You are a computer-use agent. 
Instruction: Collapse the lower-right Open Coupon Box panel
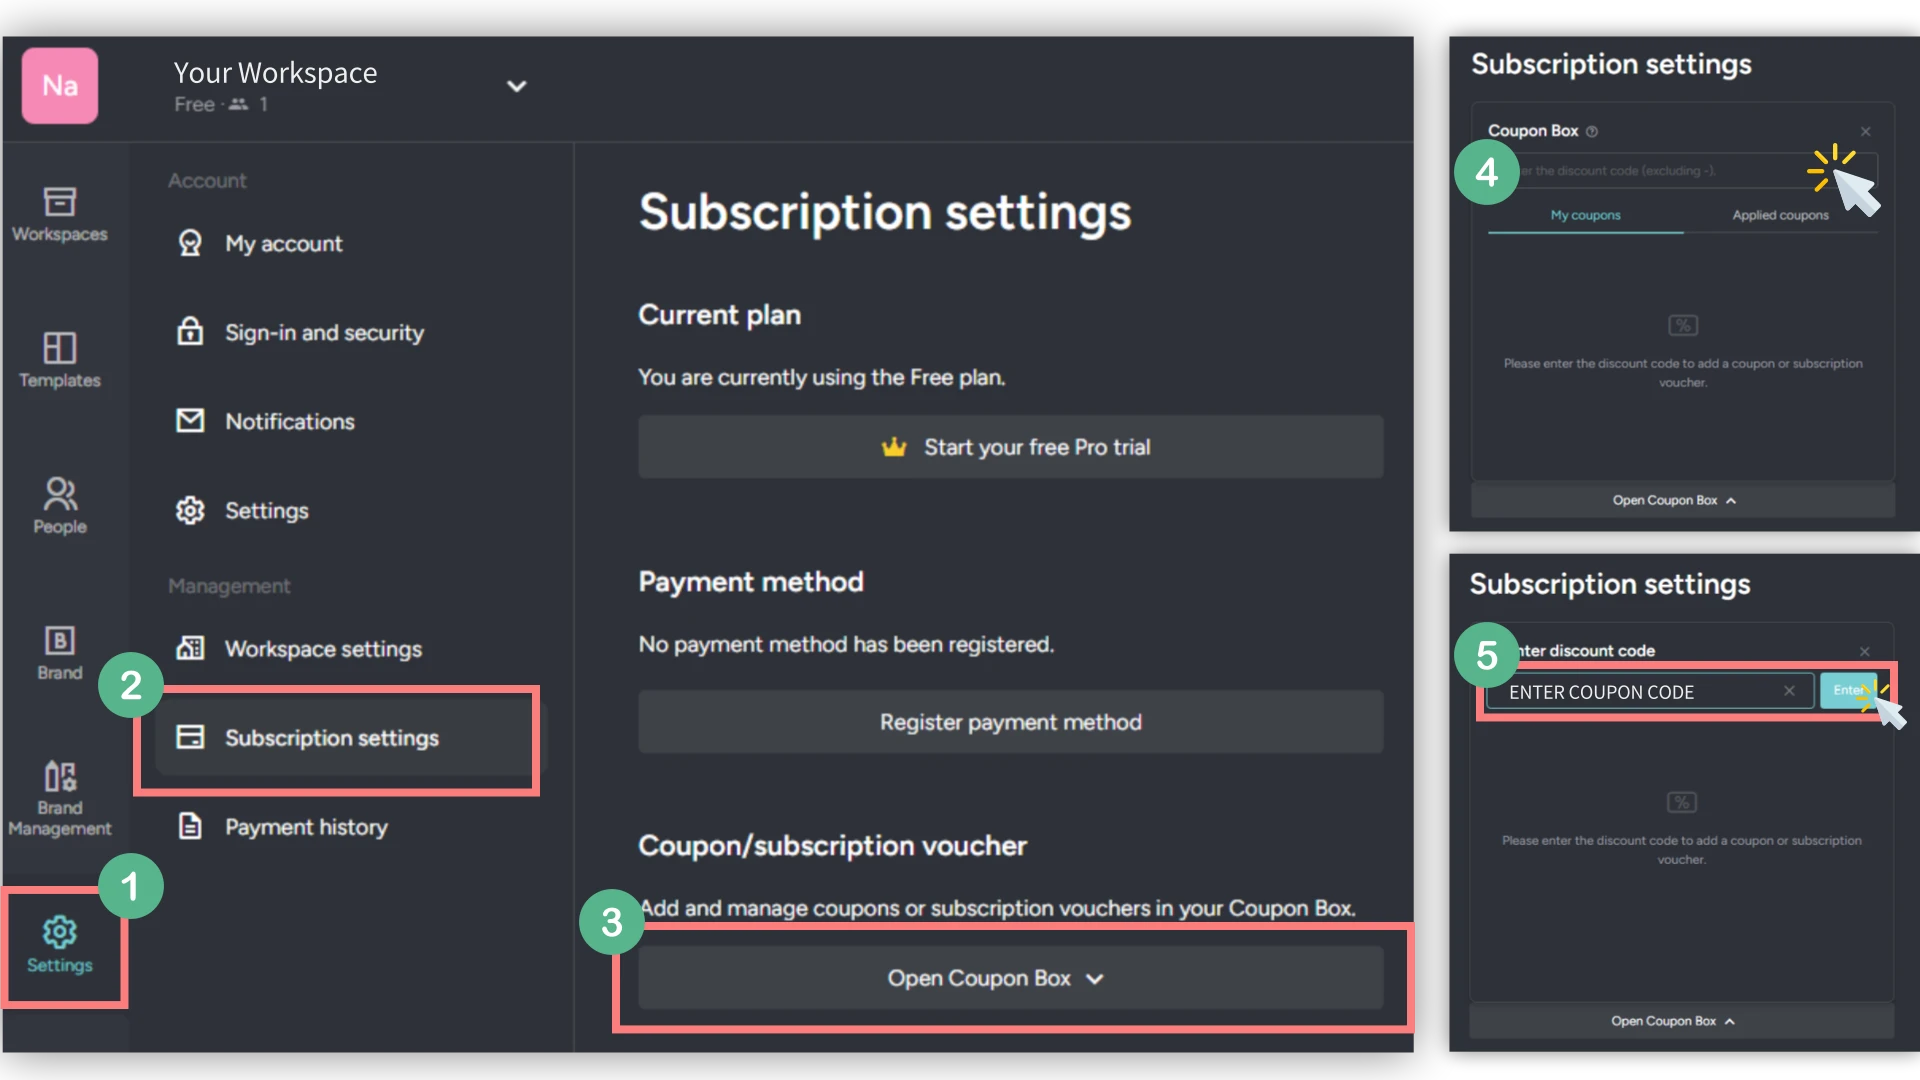pyautogui.click(x=1680, y=1021)
